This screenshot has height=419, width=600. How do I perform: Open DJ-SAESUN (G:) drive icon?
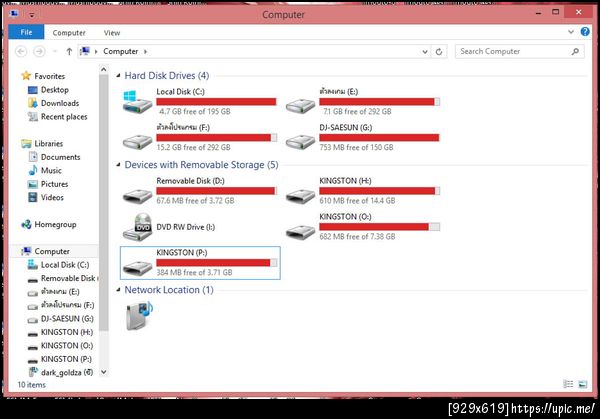pos(300,141)
